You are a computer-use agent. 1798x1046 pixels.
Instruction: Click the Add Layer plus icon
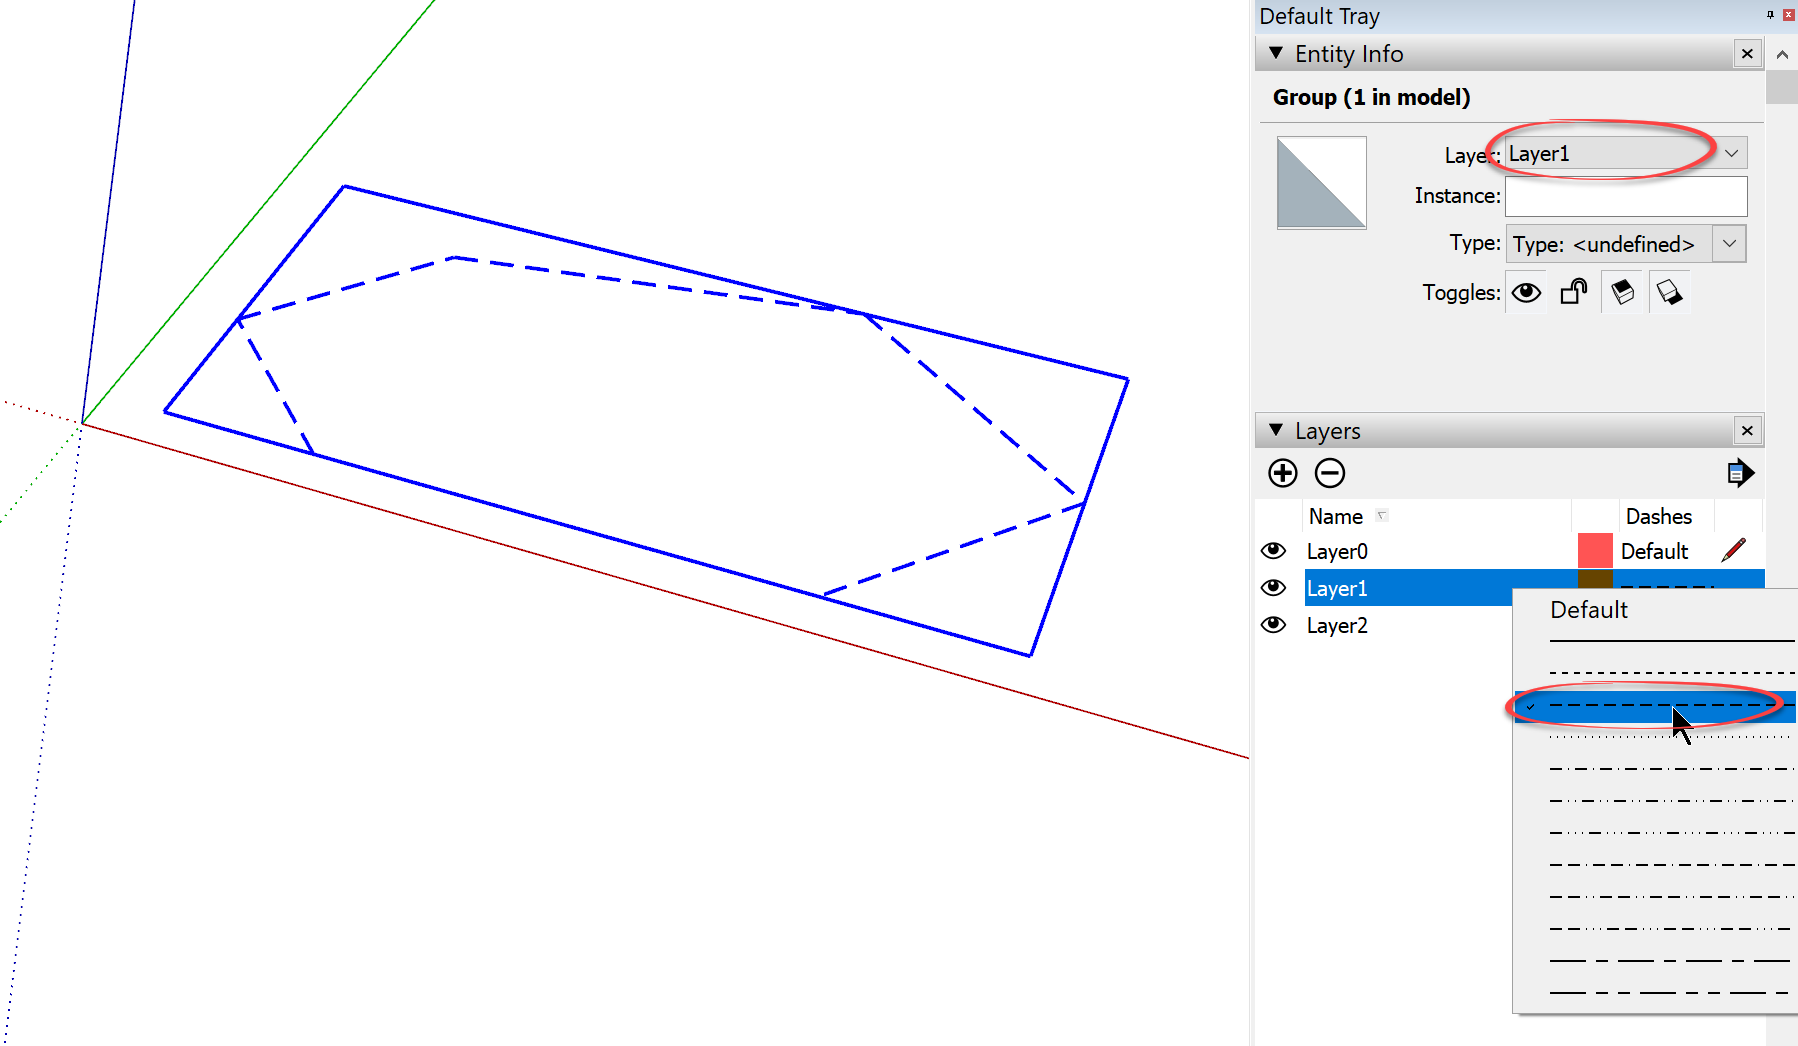(x=1282, y=473)
